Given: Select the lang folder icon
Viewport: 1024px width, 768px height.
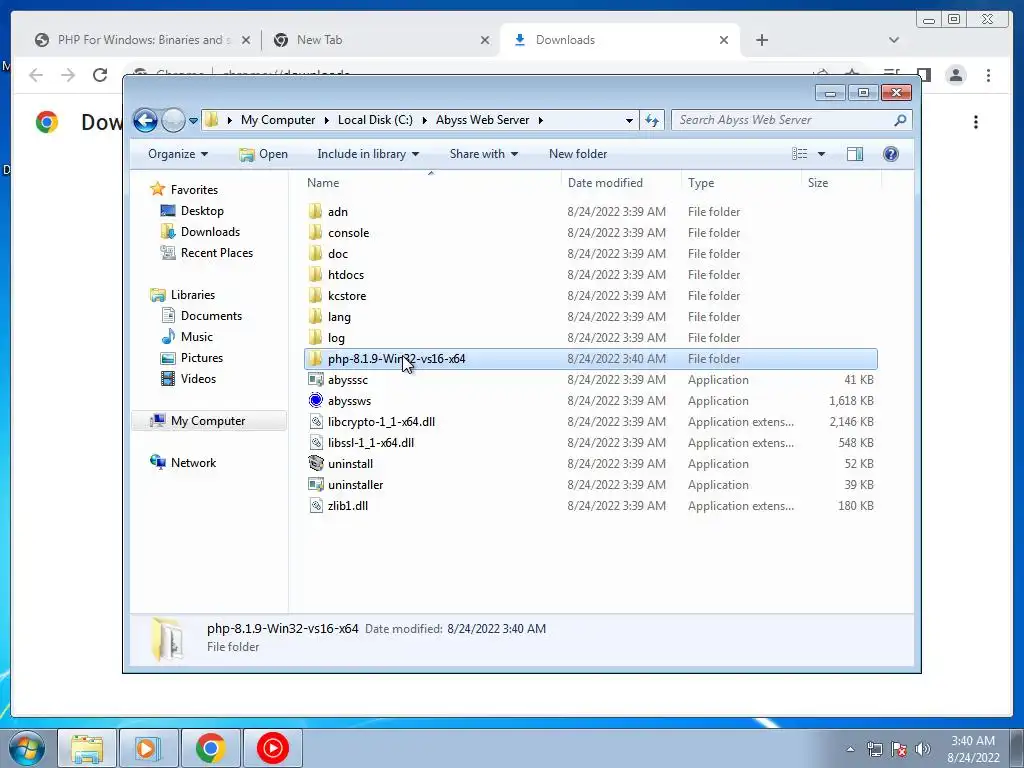Looking at the screenshot, I should pyautogui.click(x=316, y=317).
